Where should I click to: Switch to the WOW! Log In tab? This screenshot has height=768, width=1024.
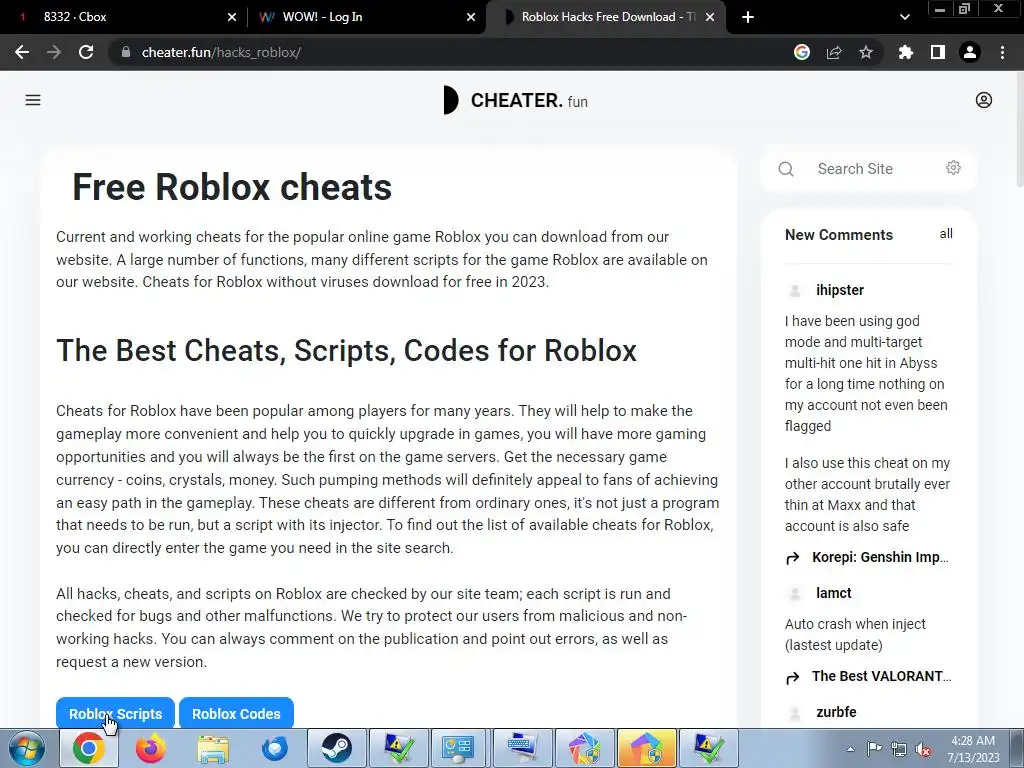[366, 17]
